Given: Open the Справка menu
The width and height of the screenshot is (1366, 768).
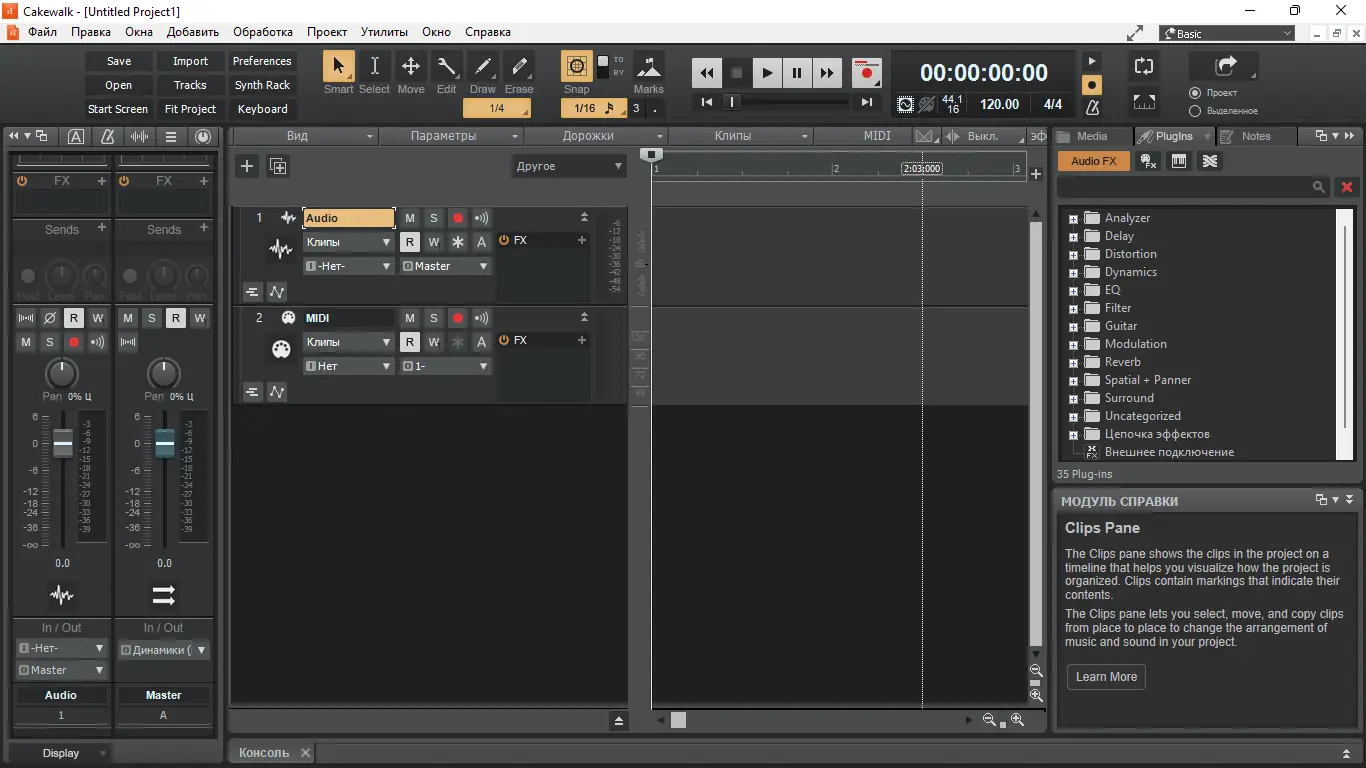Looking at the screenshot, I should [488, 32].
